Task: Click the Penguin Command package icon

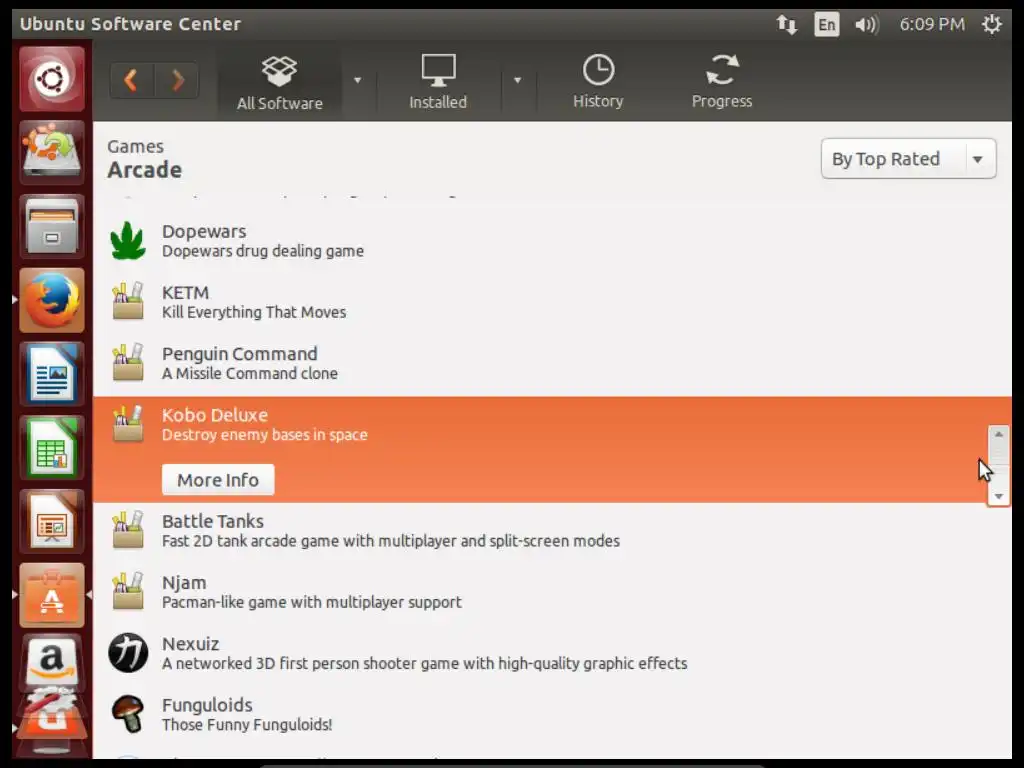Action: pyautogui.click(x=128, y=362)
